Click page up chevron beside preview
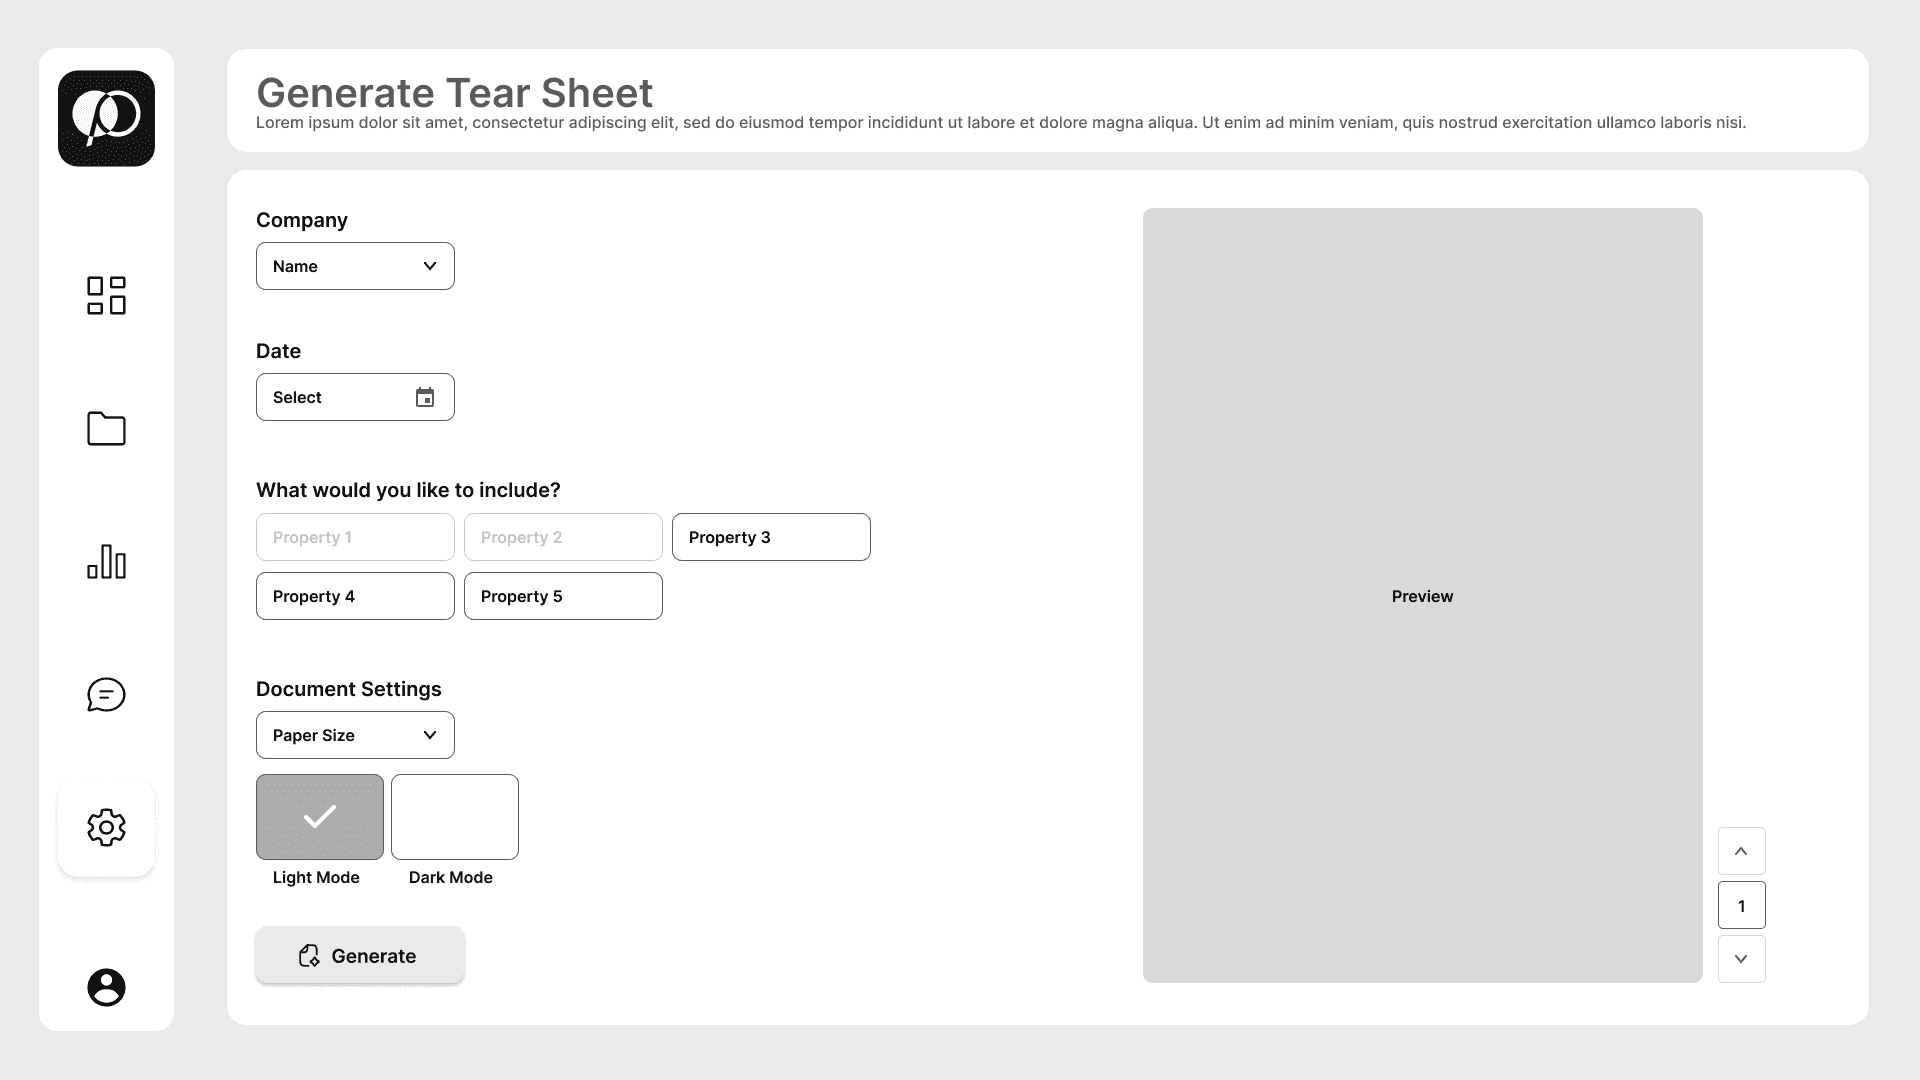The image size is (1920, 1080). coord(1741,851)
